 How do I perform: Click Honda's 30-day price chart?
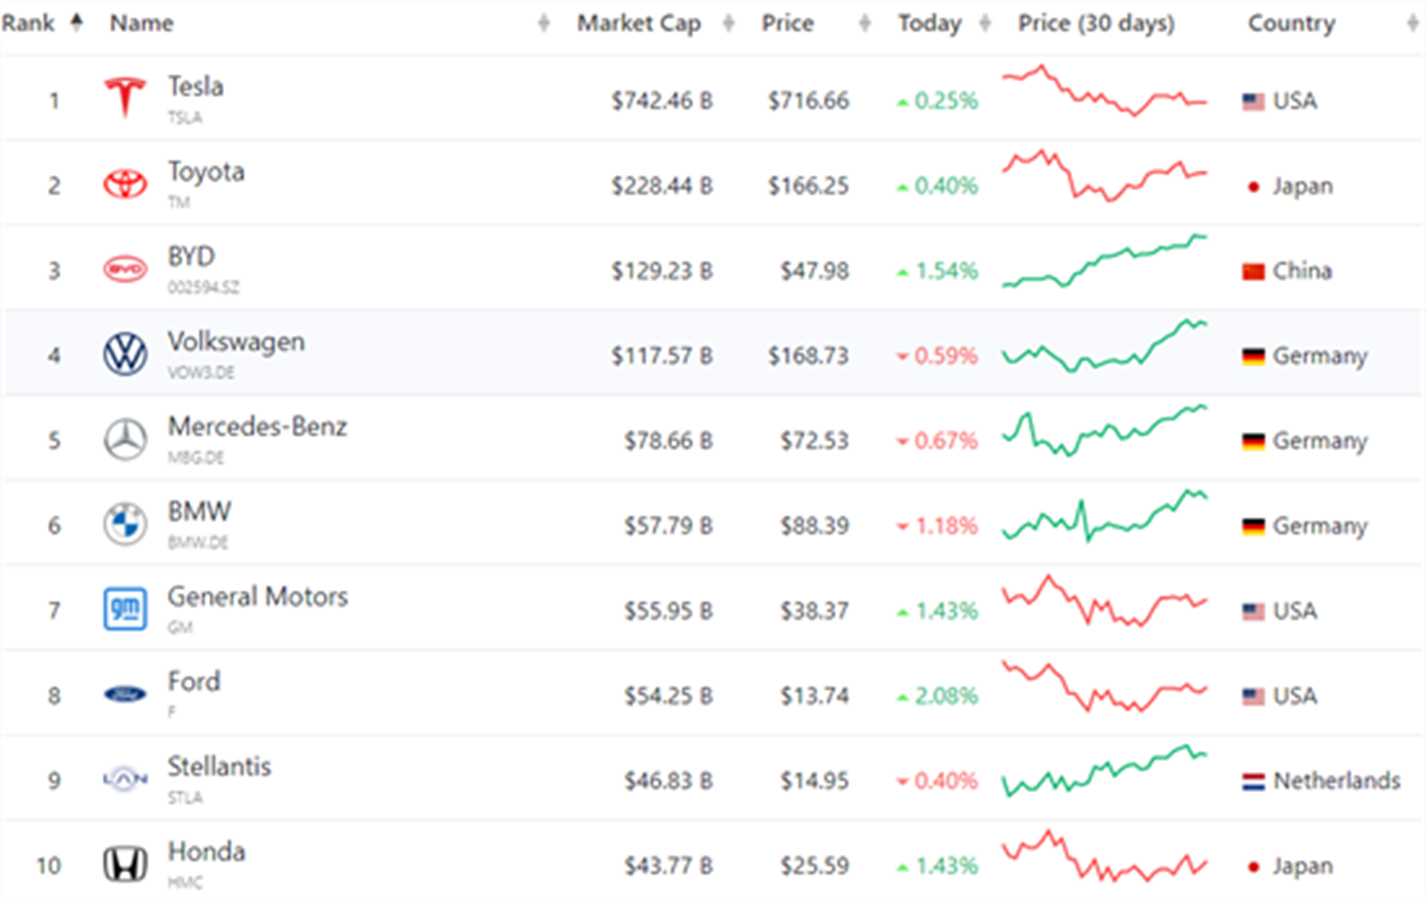[1105, 856]
